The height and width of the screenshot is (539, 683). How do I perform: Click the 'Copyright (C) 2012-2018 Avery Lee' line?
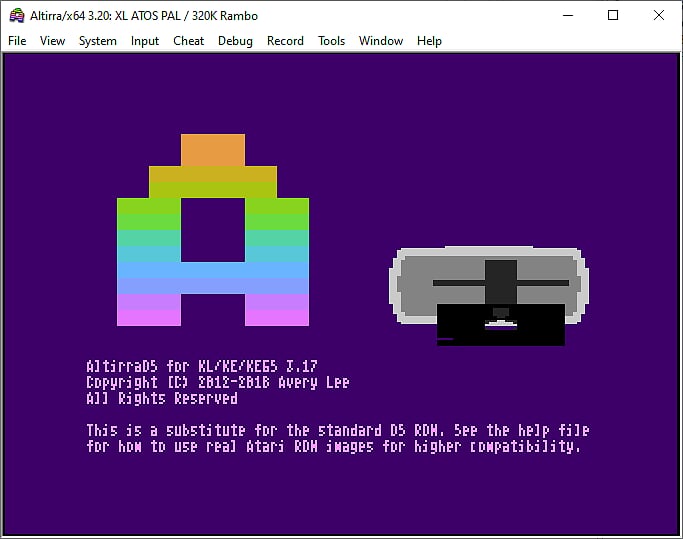tap(218, 382)
